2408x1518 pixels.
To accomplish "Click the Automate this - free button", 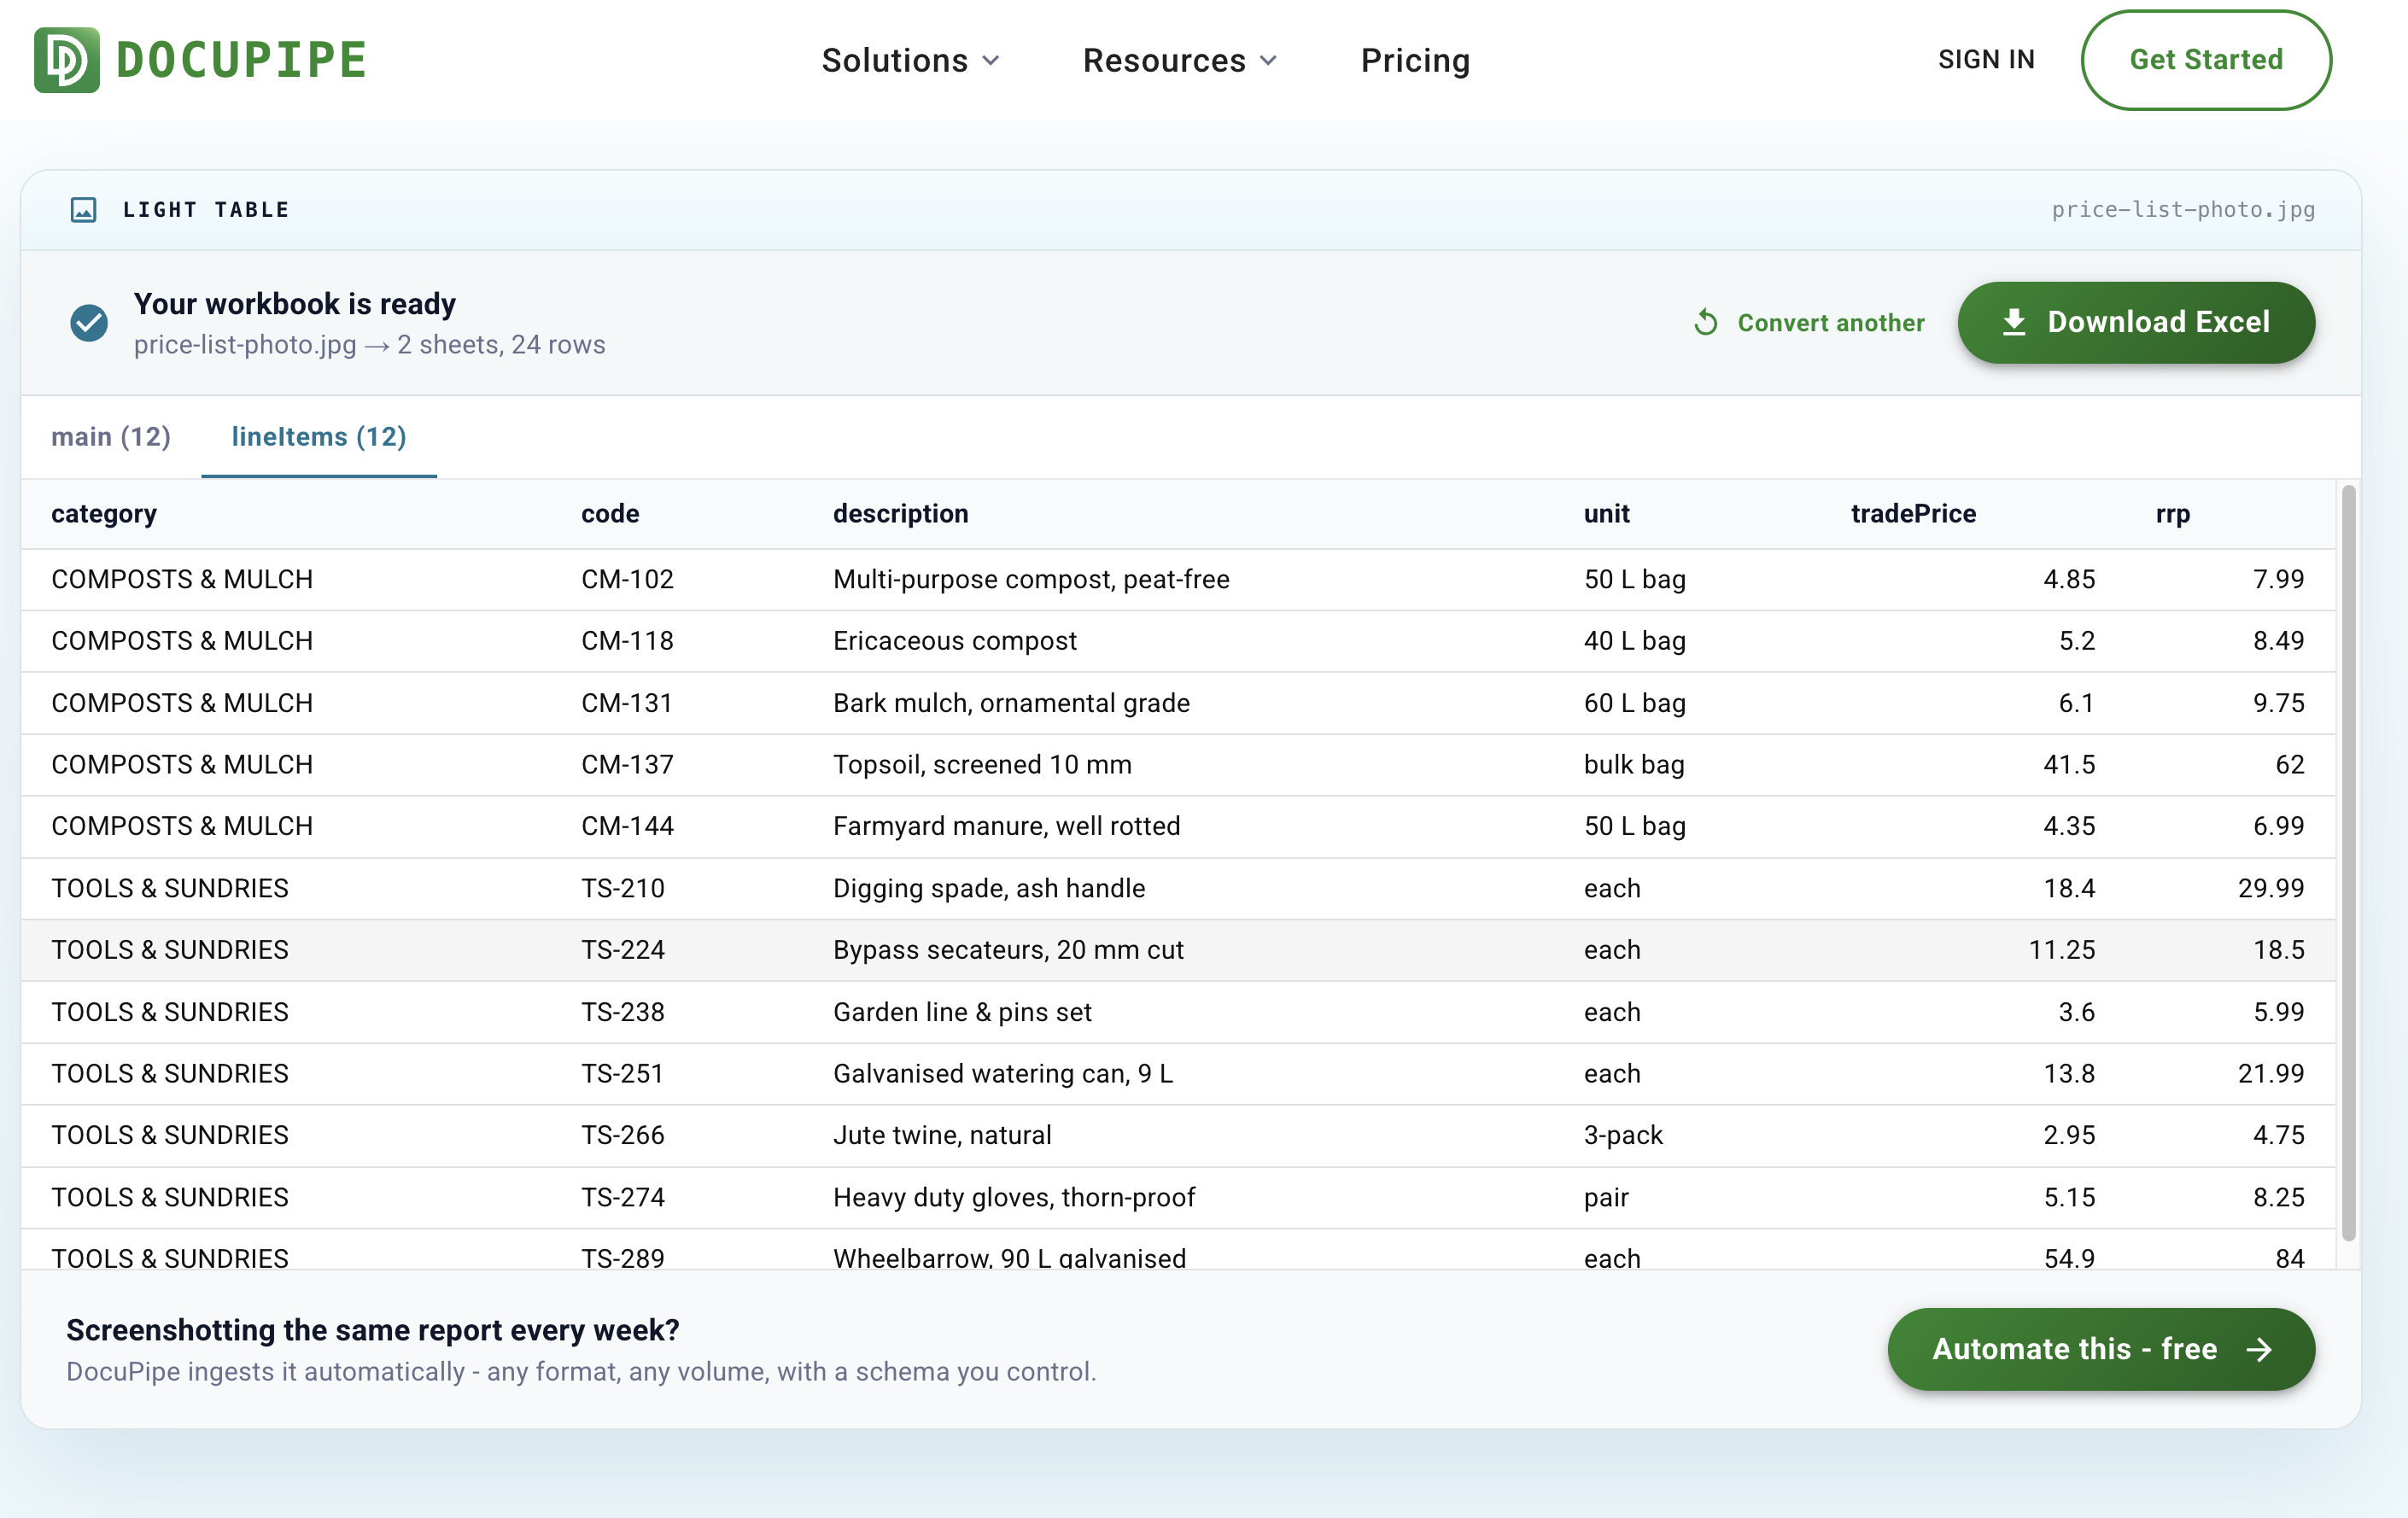I will [x=2101, y=1349].
